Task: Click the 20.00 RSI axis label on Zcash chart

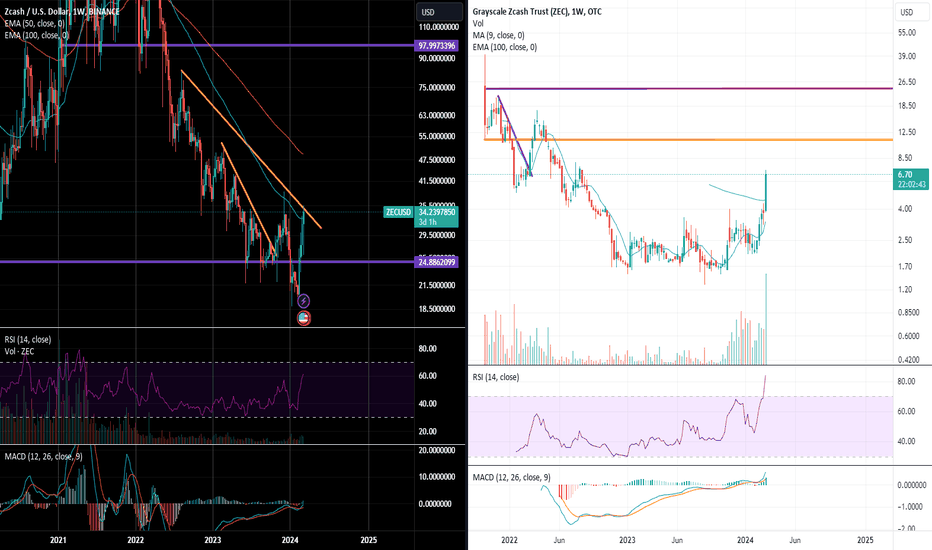Action: pos(428,432)
